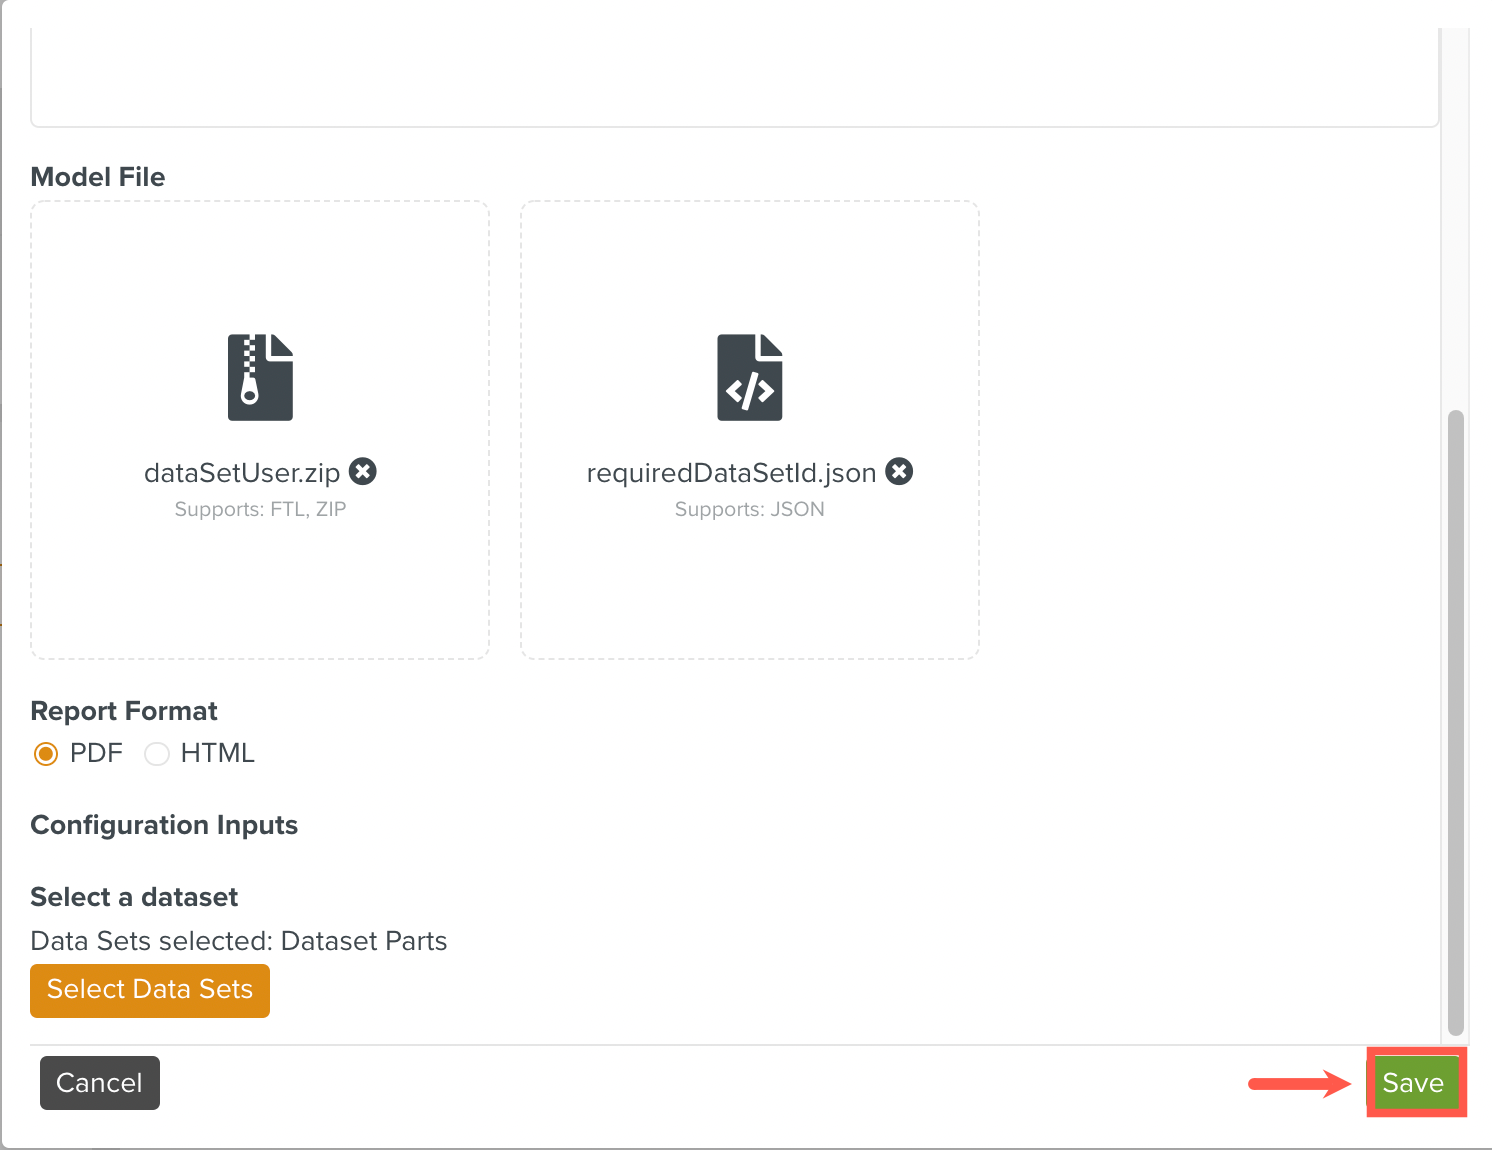Click the Configuration Inputs heading
This screenshot has width=1492, height=1150.
[x=164, y=825]
